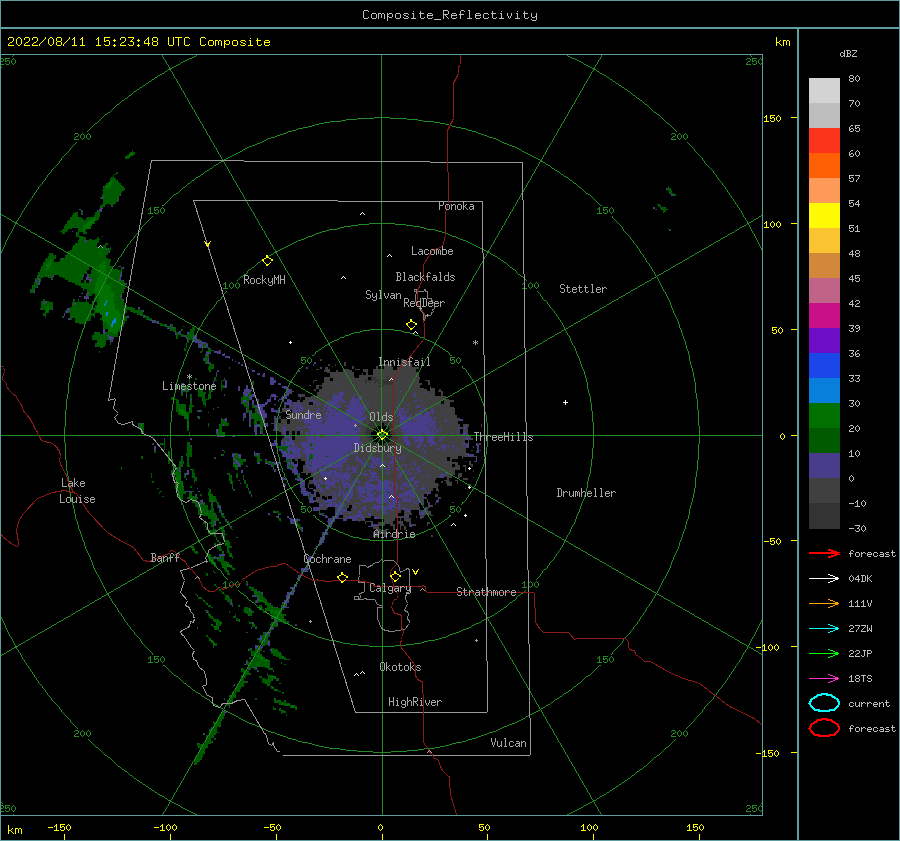900x841 pixels.
Task: Click the ThreeHills town label
Action: point(503,437)
